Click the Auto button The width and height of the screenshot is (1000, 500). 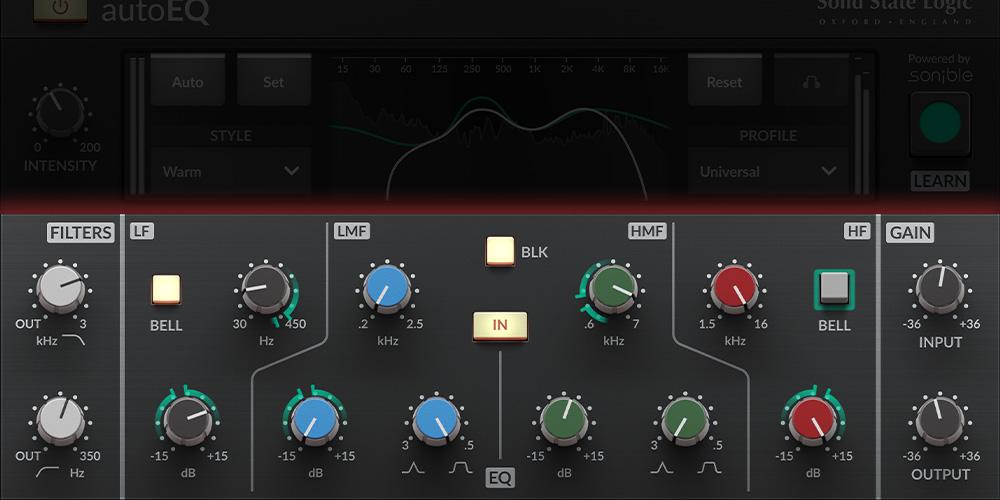point(187,82)
